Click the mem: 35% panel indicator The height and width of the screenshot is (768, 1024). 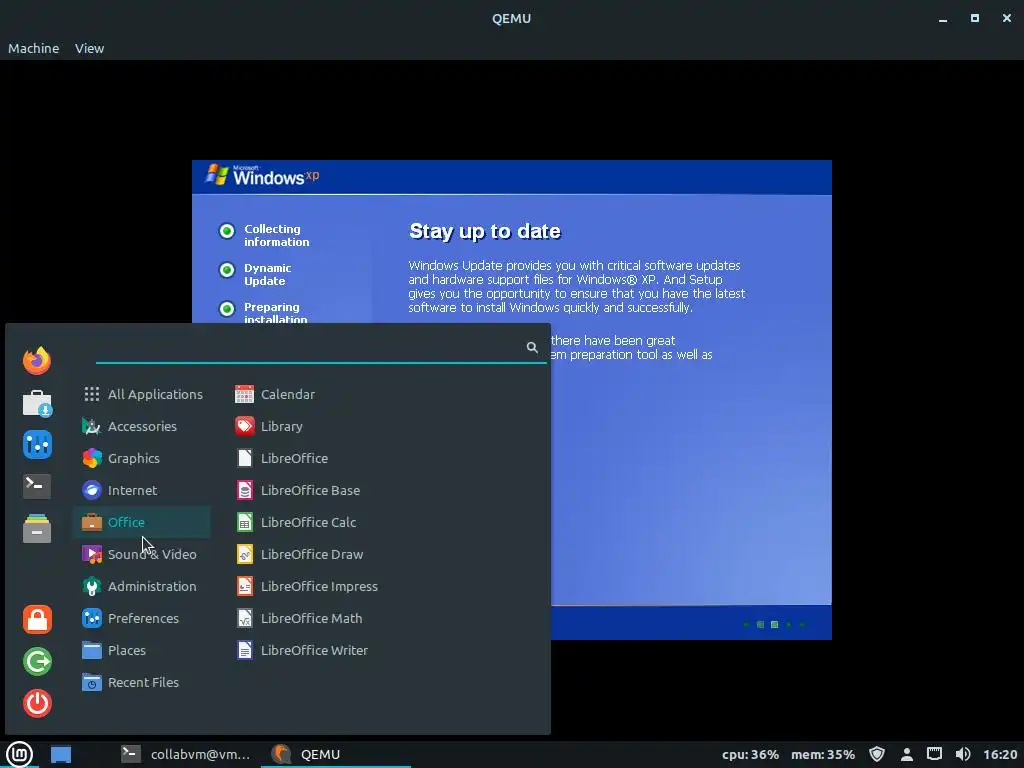pyautogui.click(x=823, y=754)
